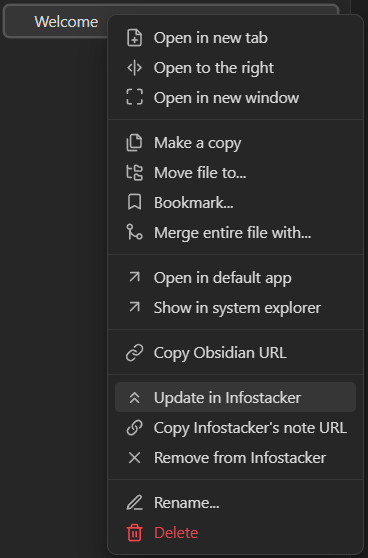Select the Welcome note in file list

66,22
